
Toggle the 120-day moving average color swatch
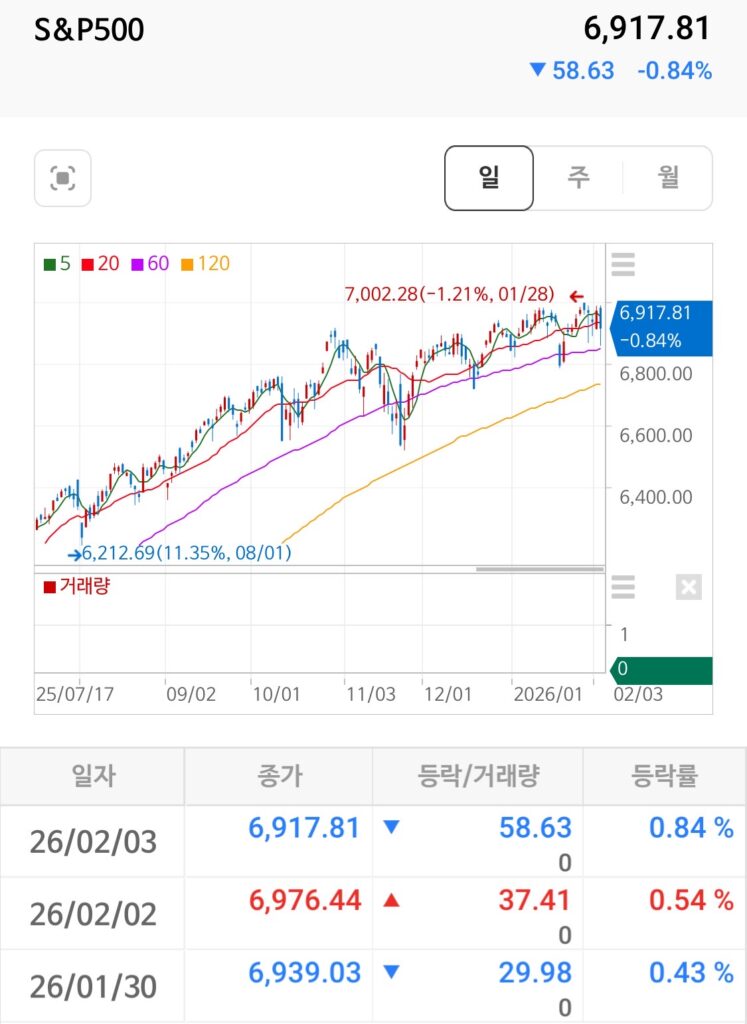[186, 265]
